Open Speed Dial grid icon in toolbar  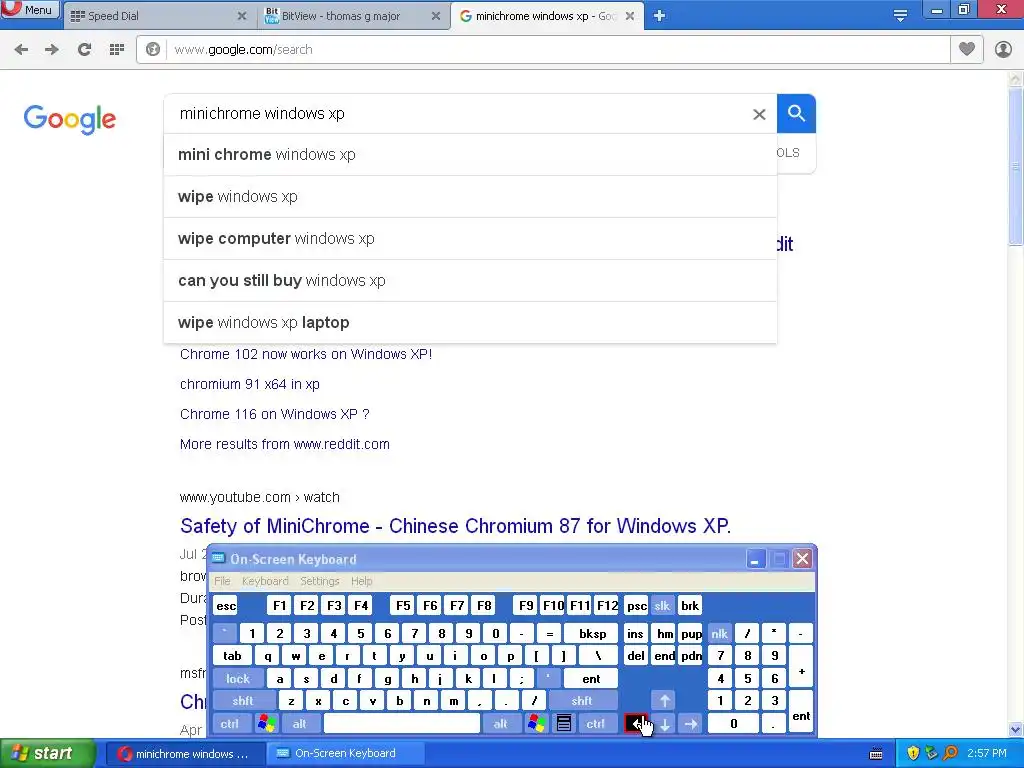pyautogui.click(x=117, y=50)
